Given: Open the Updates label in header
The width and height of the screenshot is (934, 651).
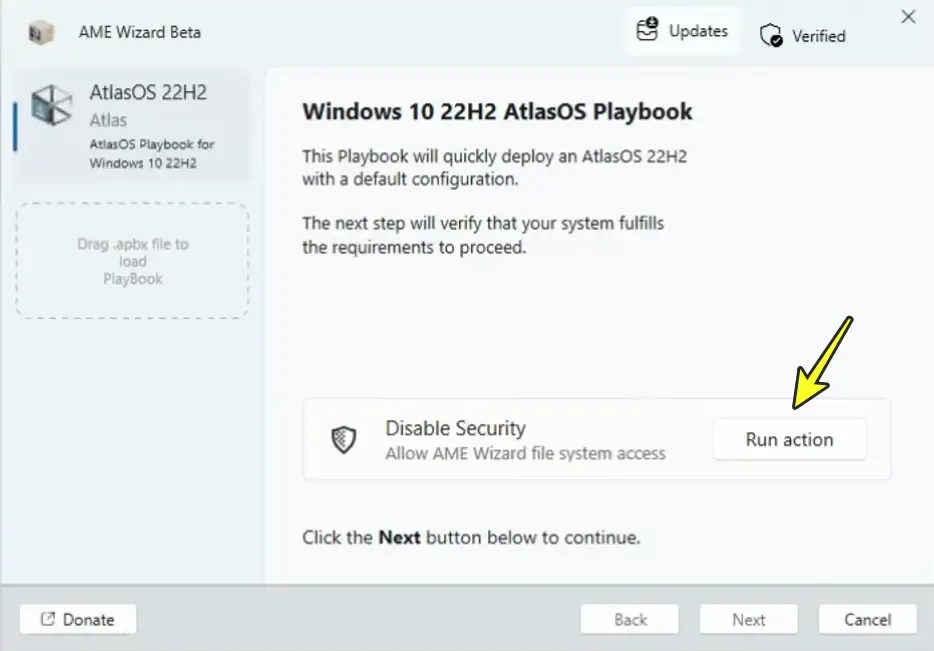Looking at the screenshot, I should pos(698,31).
